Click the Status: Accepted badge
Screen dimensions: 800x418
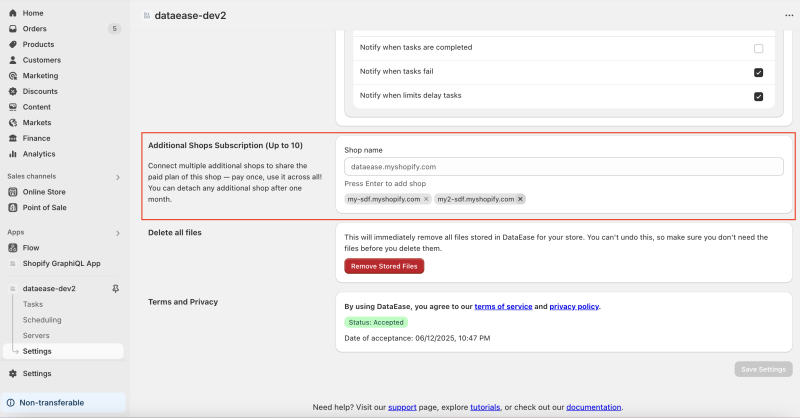[x=376, y=323]
